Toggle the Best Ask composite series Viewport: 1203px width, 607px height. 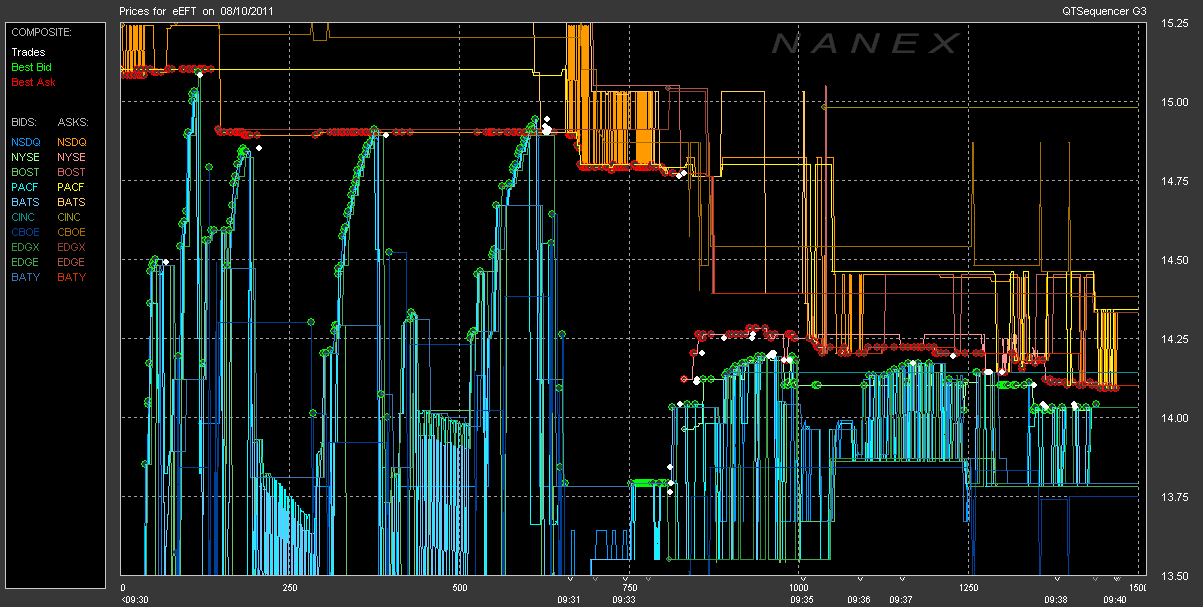click(31, 82)
